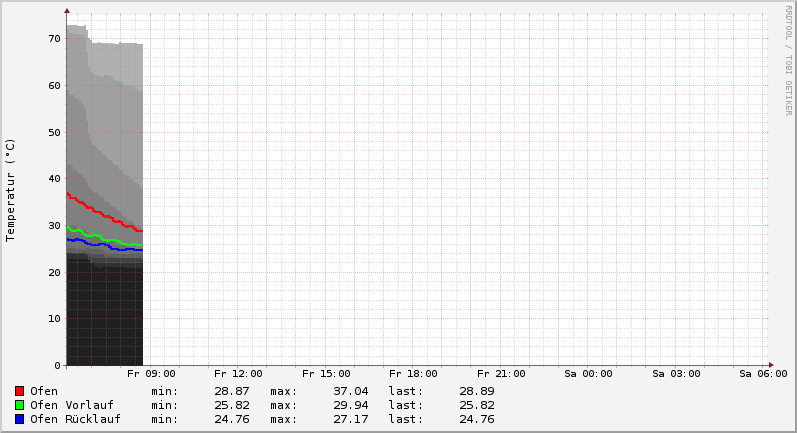Click the green Ofen Vorlauf legend swatch

pos(19,405)
